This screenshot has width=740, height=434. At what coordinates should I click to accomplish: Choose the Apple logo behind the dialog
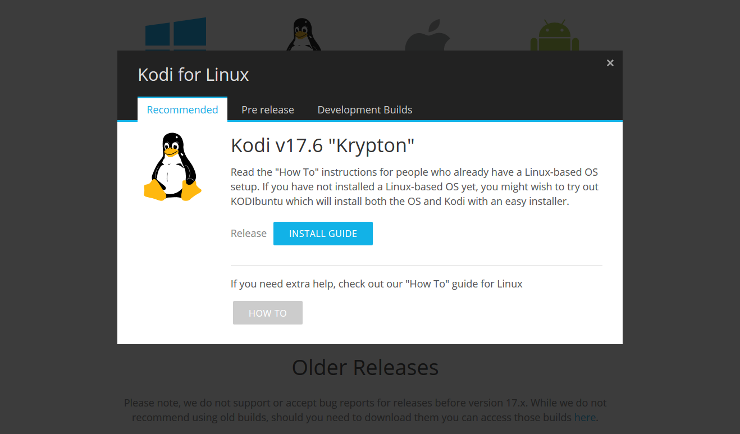[427, 35]
